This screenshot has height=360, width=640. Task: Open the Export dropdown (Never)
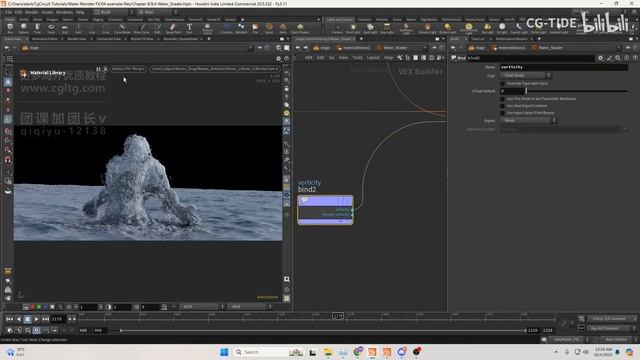pos(528,120)
